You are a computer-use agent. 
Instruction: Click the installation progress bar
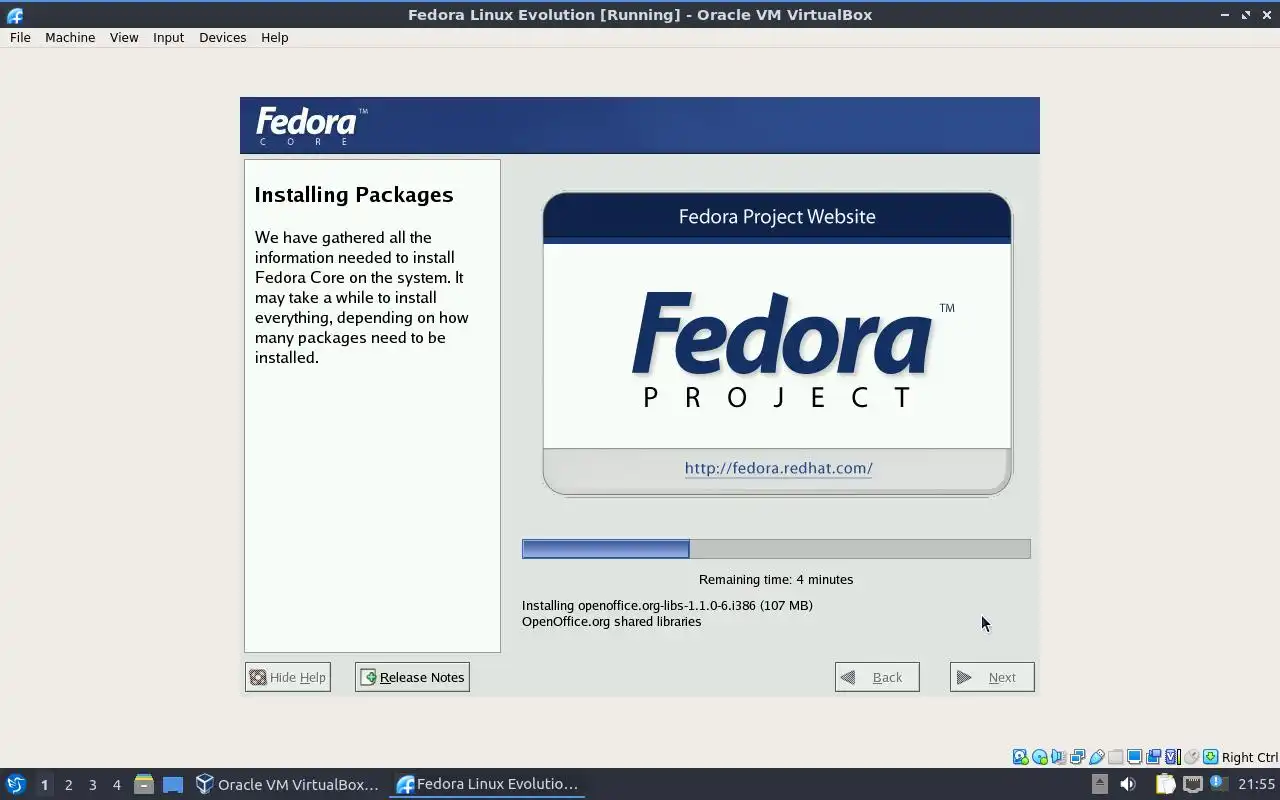776,548
